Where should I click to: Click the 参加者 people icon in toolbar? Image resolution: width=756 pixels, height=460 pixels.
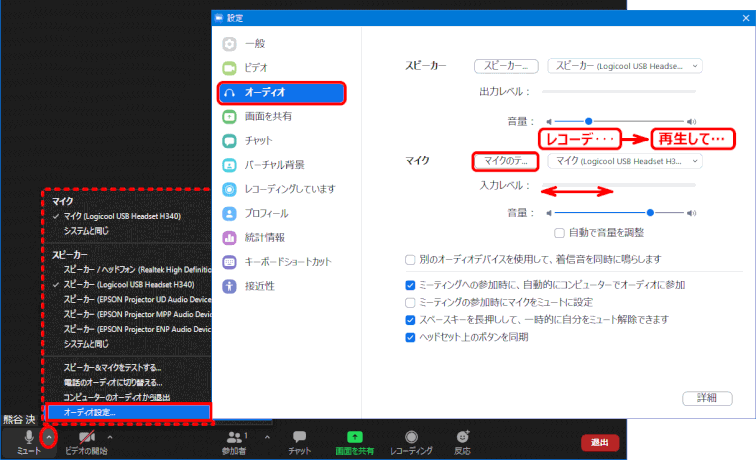pos(234,437)
